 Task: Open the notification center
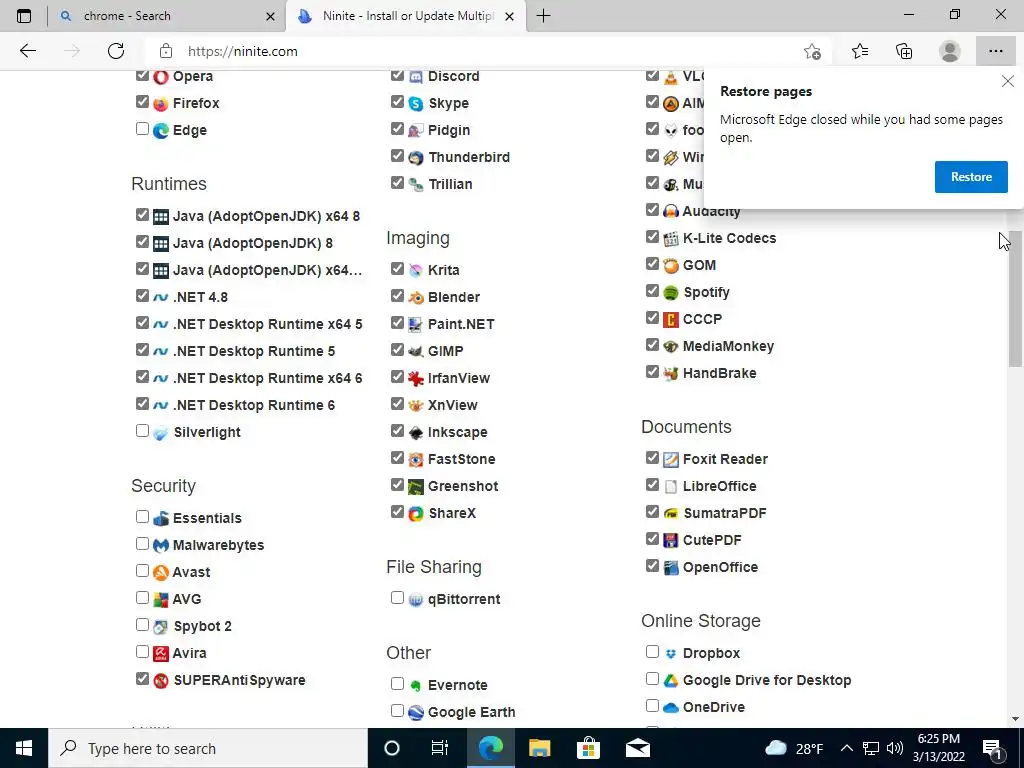click(992, 748)
